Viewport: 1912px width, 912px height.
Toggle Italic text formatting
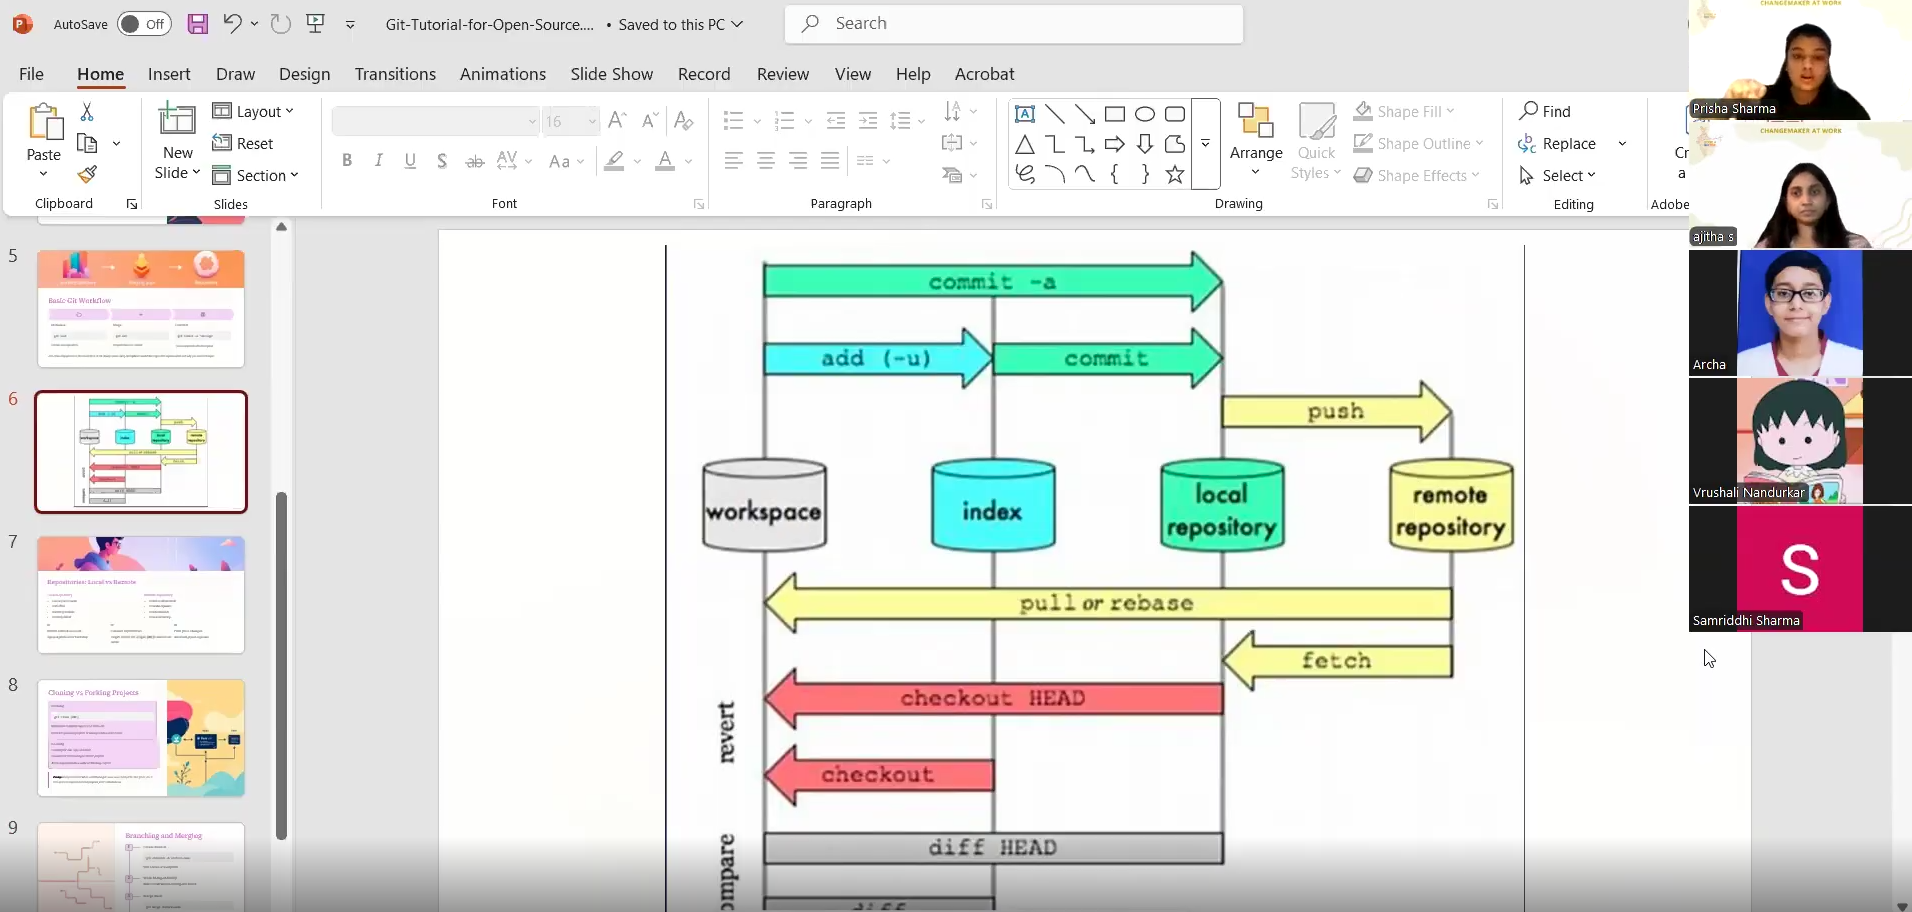[x=379, y=161]
